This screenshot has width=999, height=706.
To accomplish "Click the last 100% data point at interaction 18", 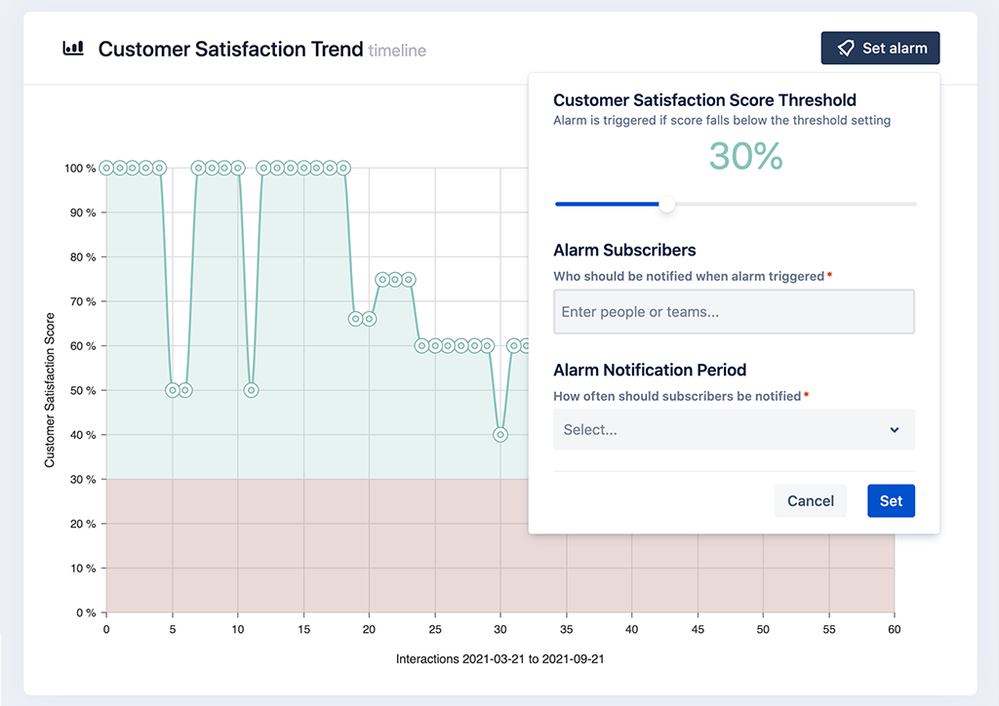I will (343, 168).
